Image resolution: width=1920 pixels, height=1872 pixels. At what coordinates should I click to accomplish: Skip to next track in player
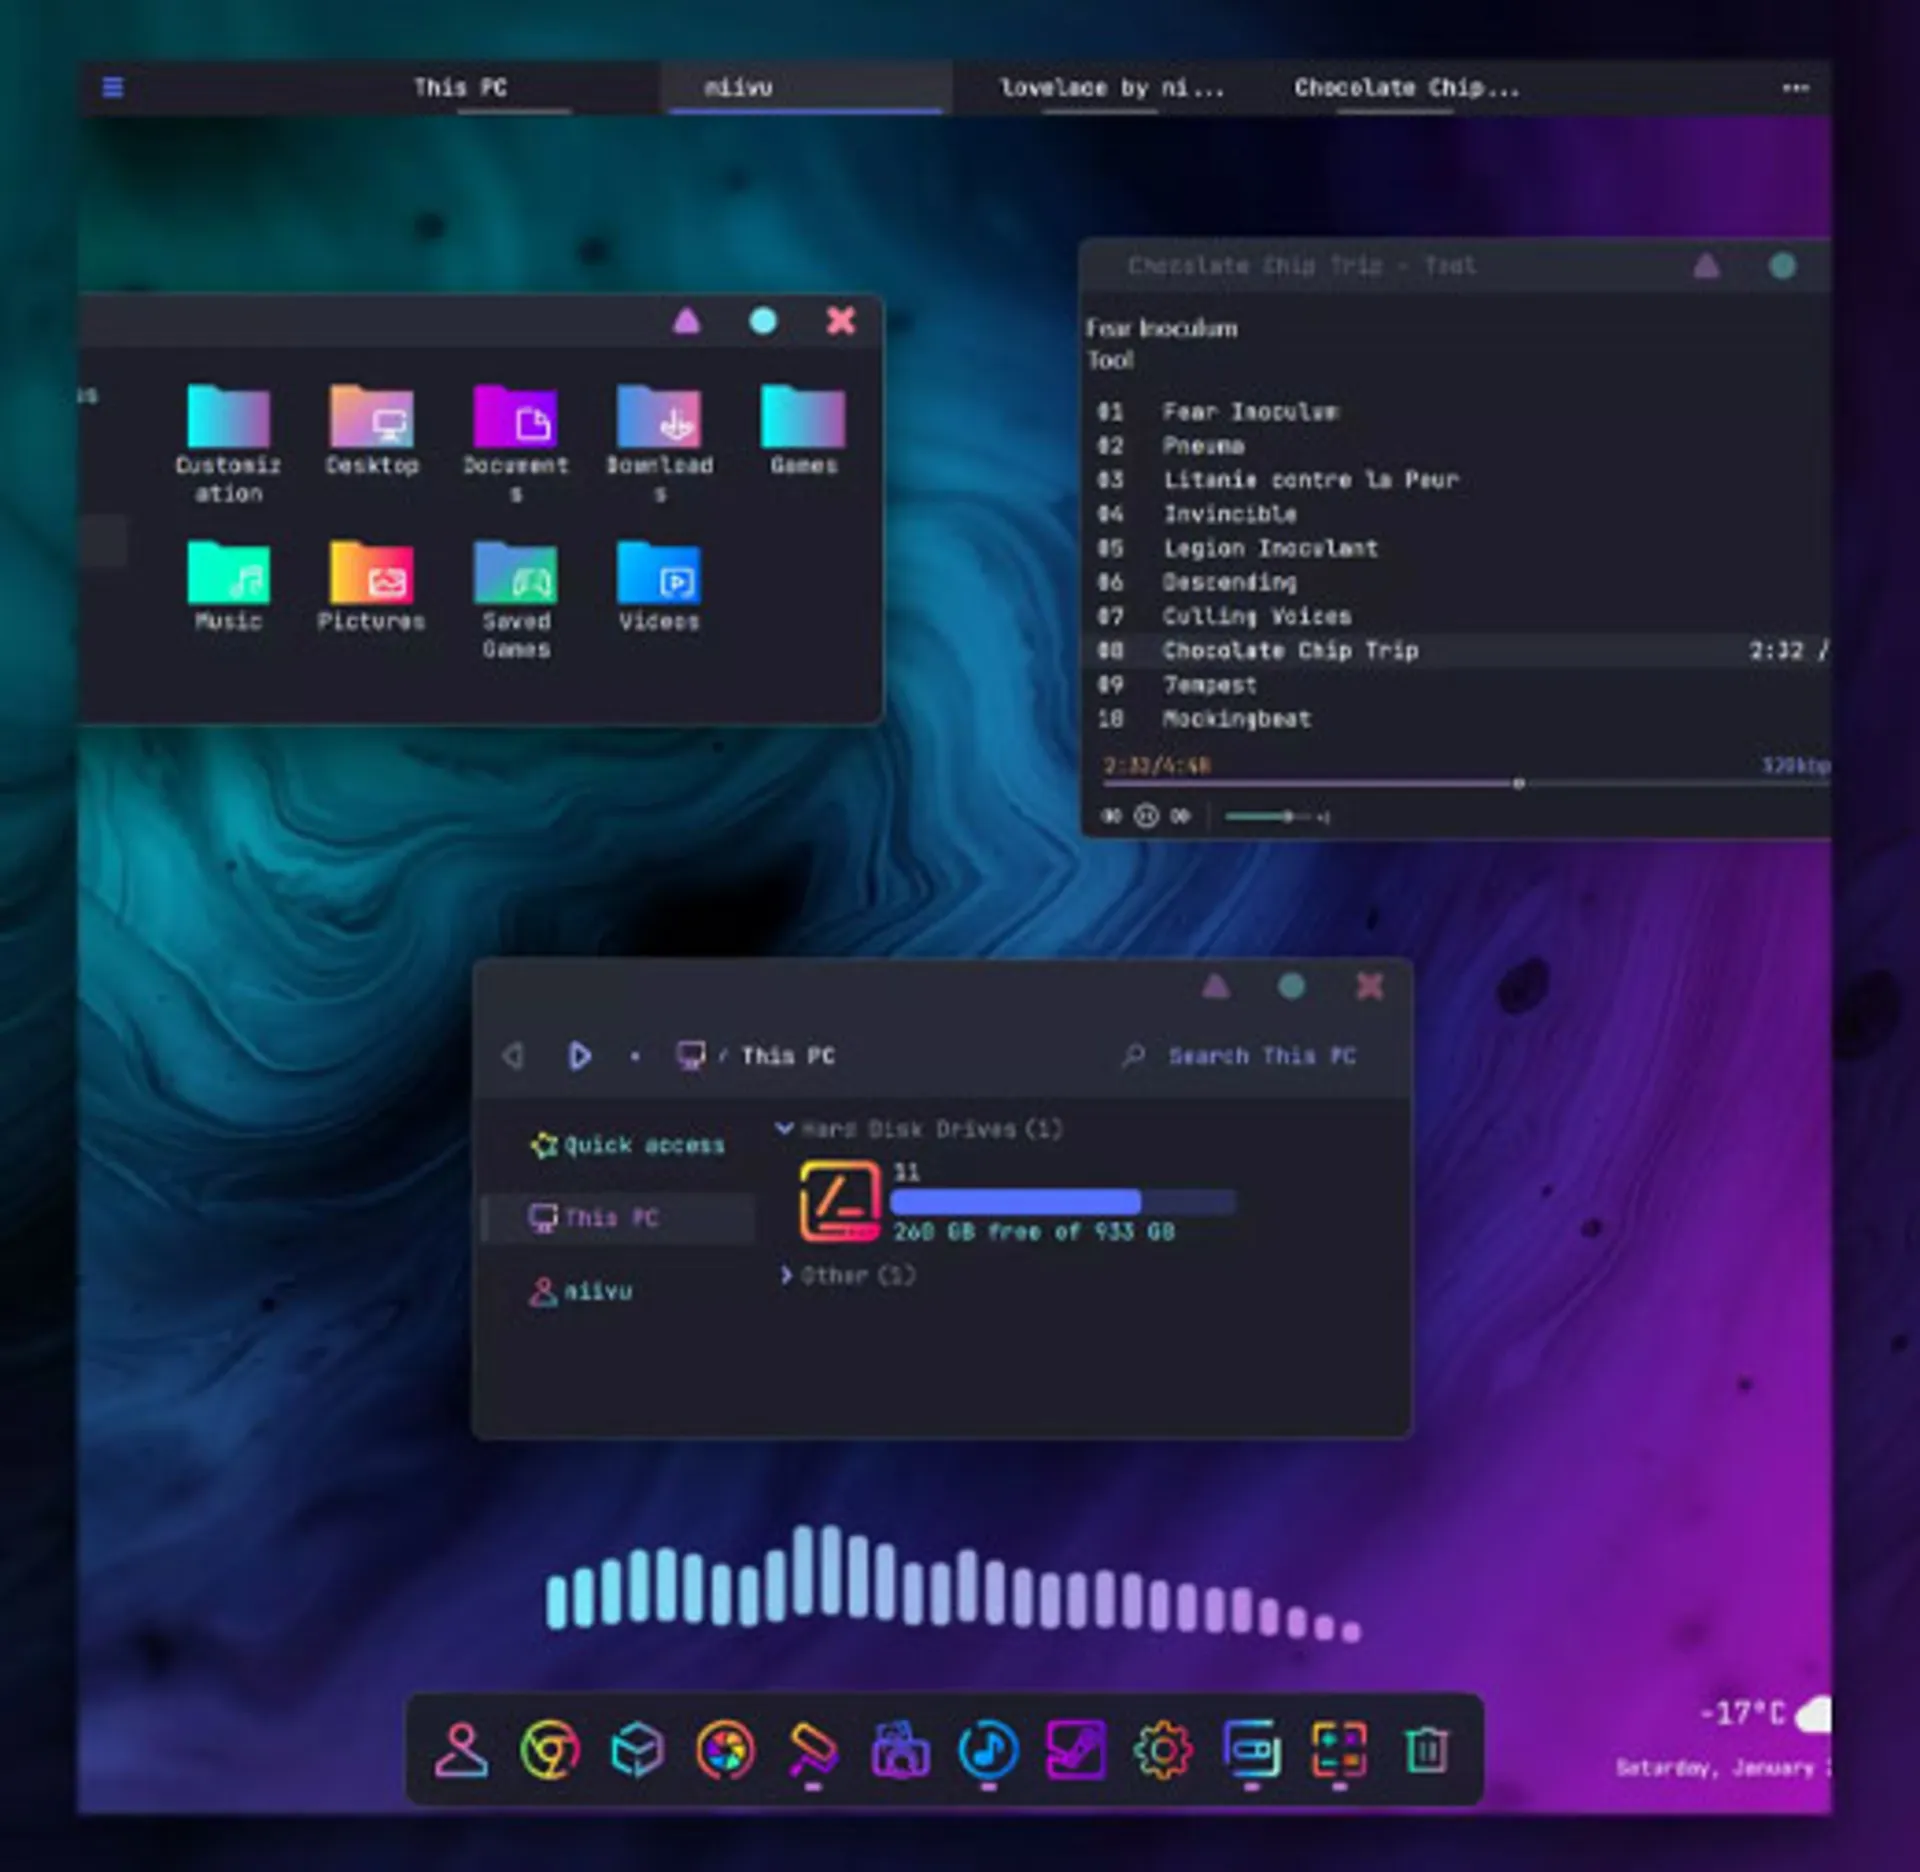coord(1181,816)
